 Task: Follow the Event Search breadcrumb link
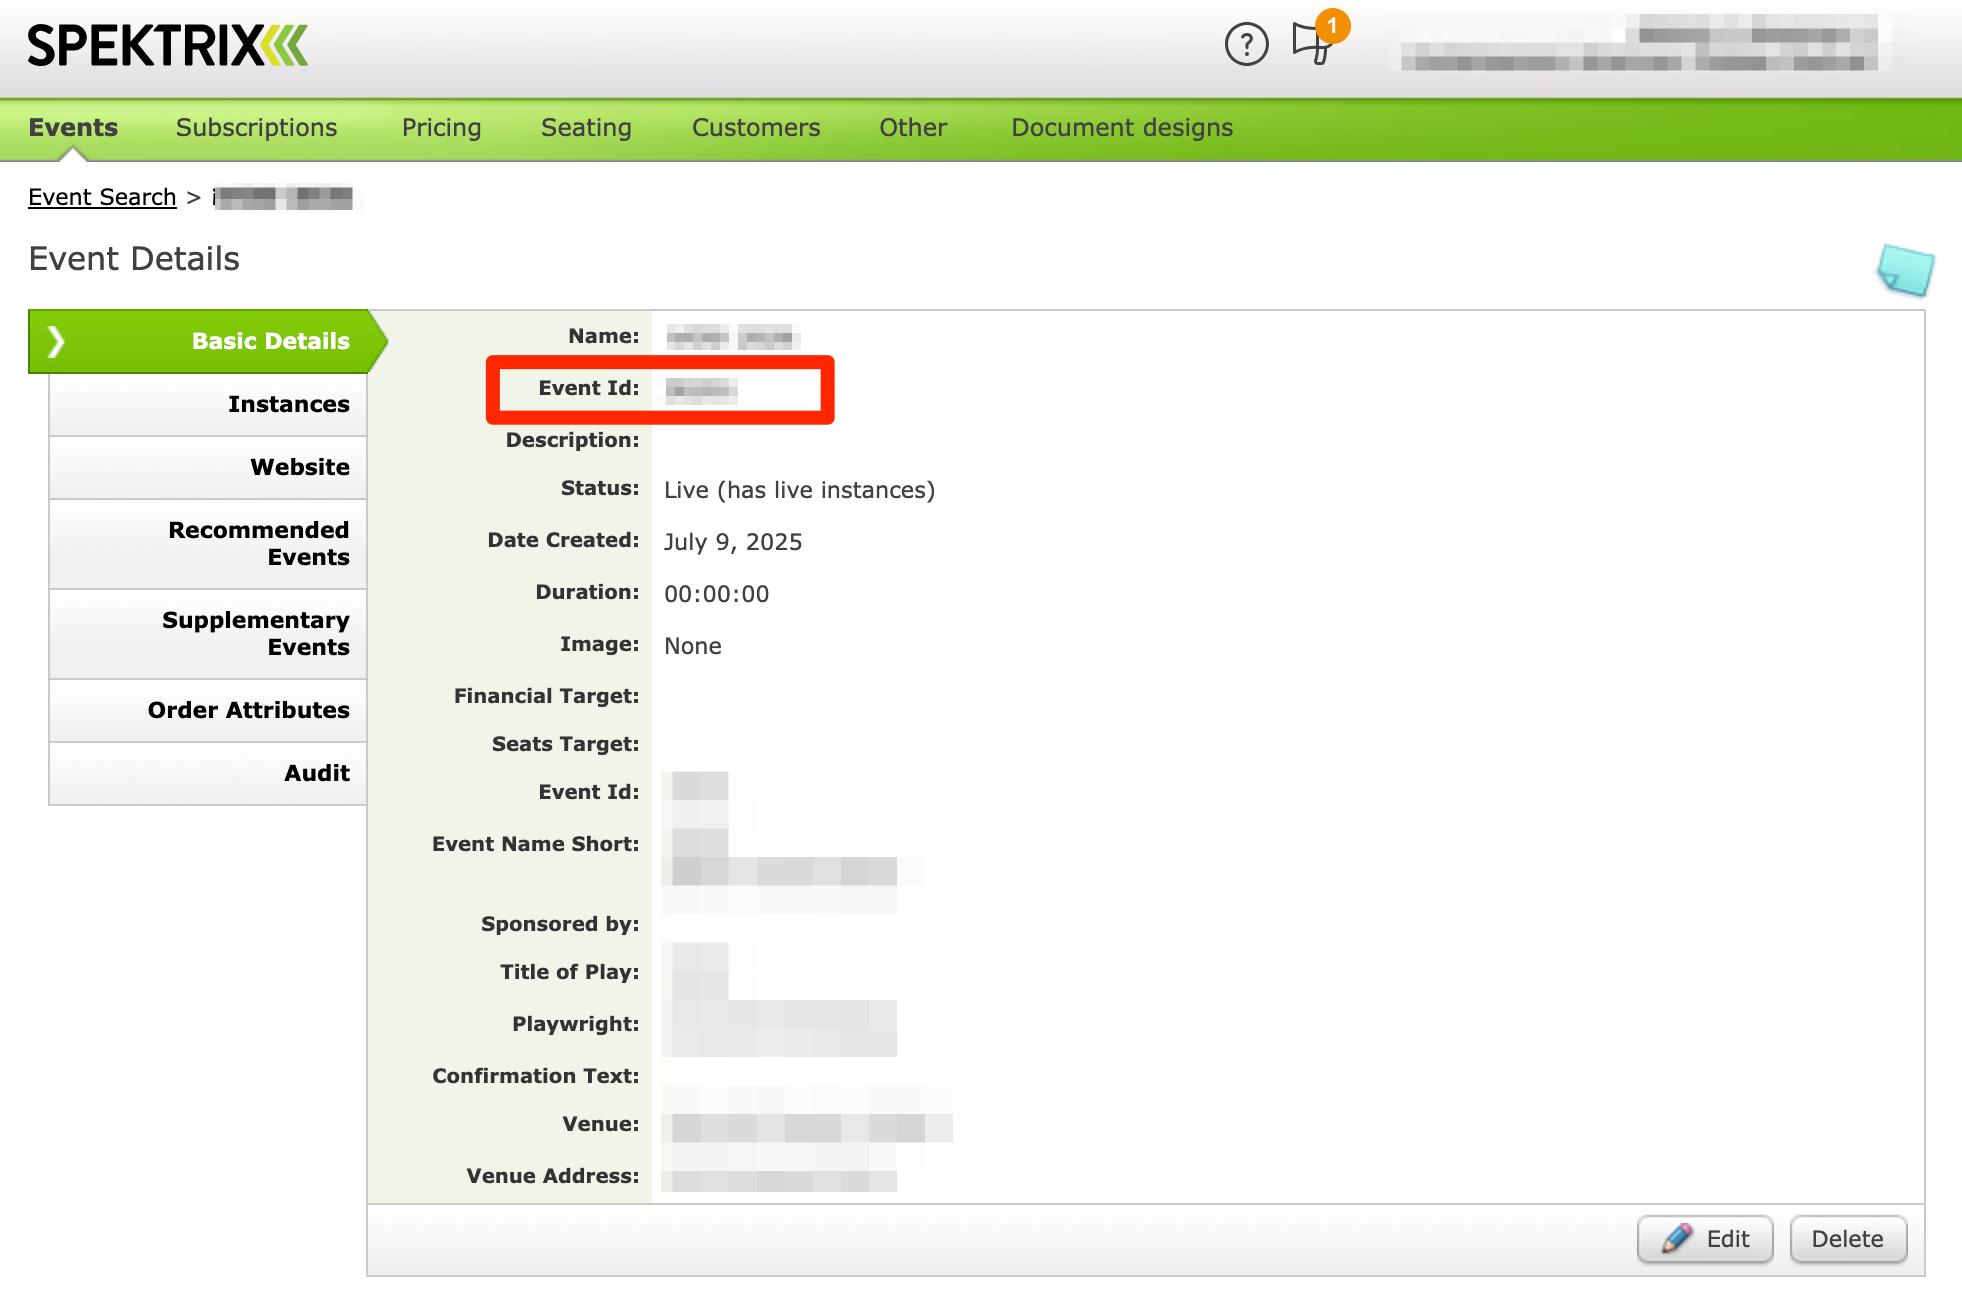click(102, 198)
